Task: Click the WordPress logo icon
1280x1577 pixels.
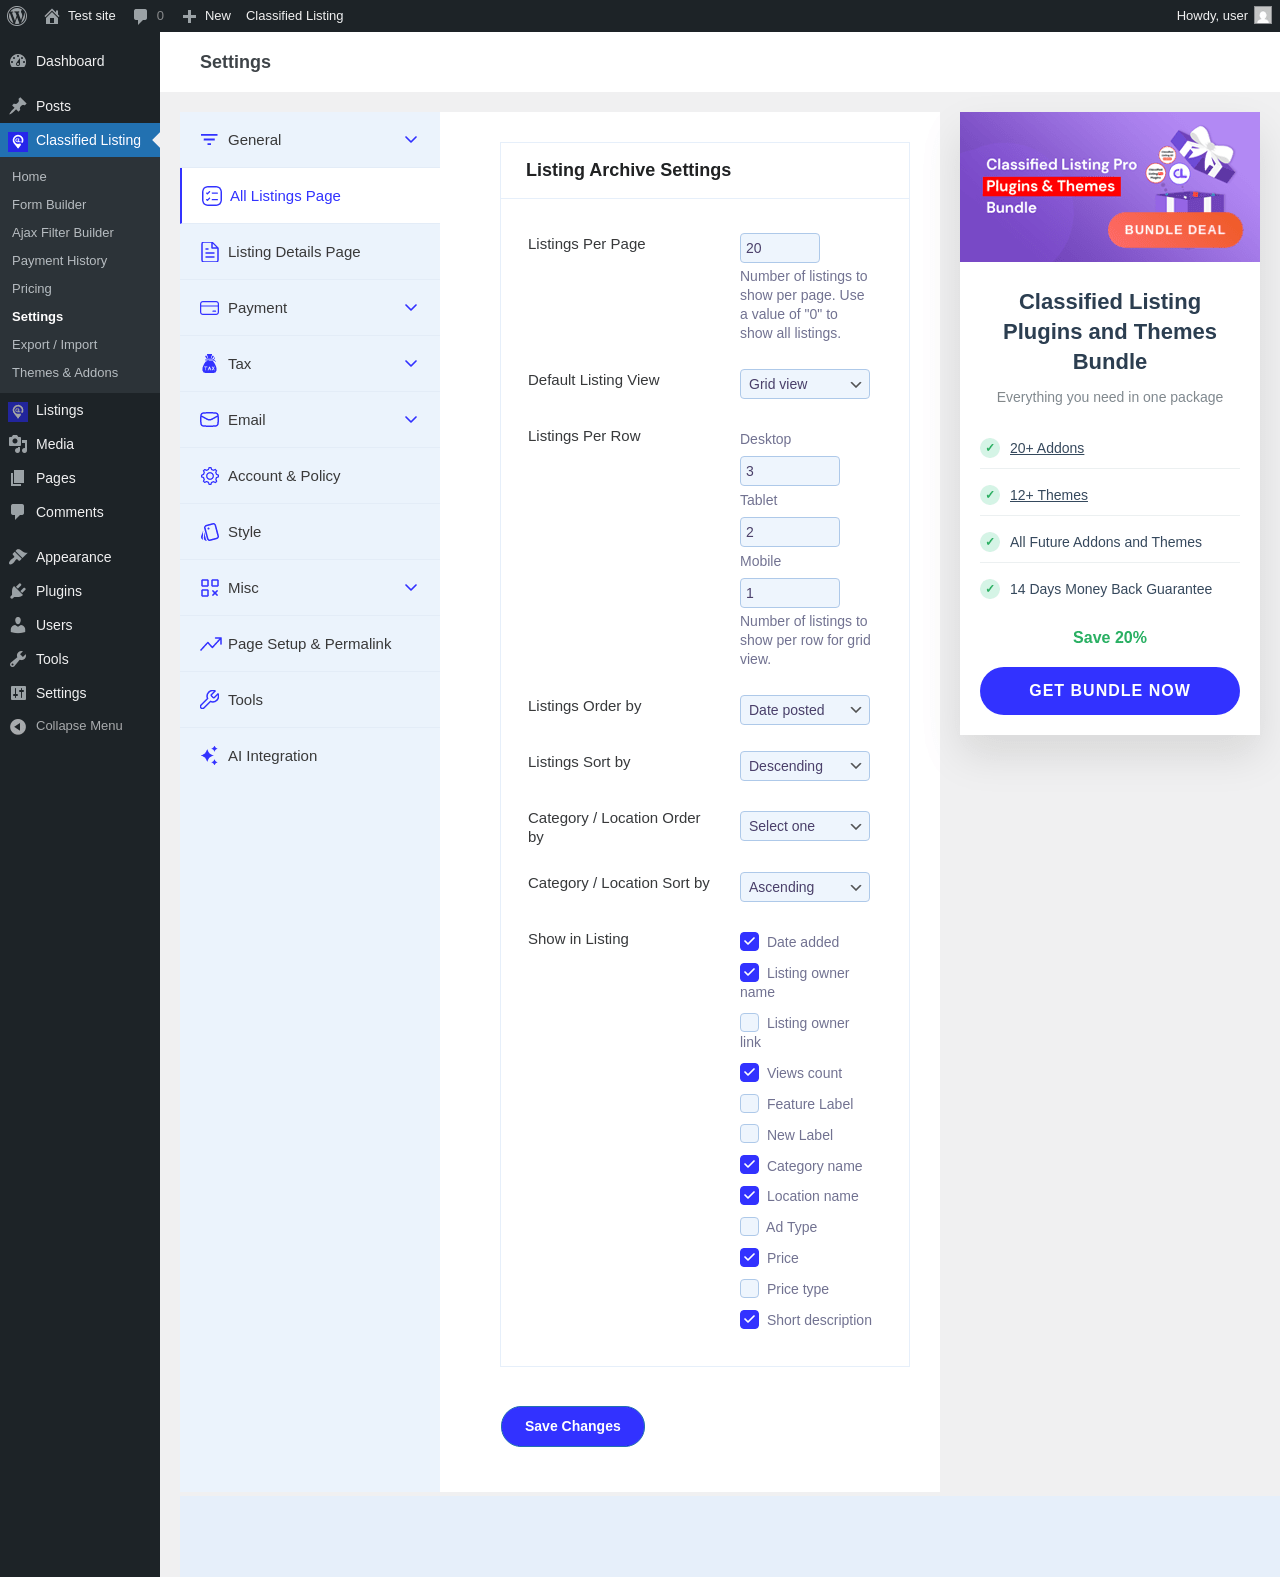Action: pos(17,16)
